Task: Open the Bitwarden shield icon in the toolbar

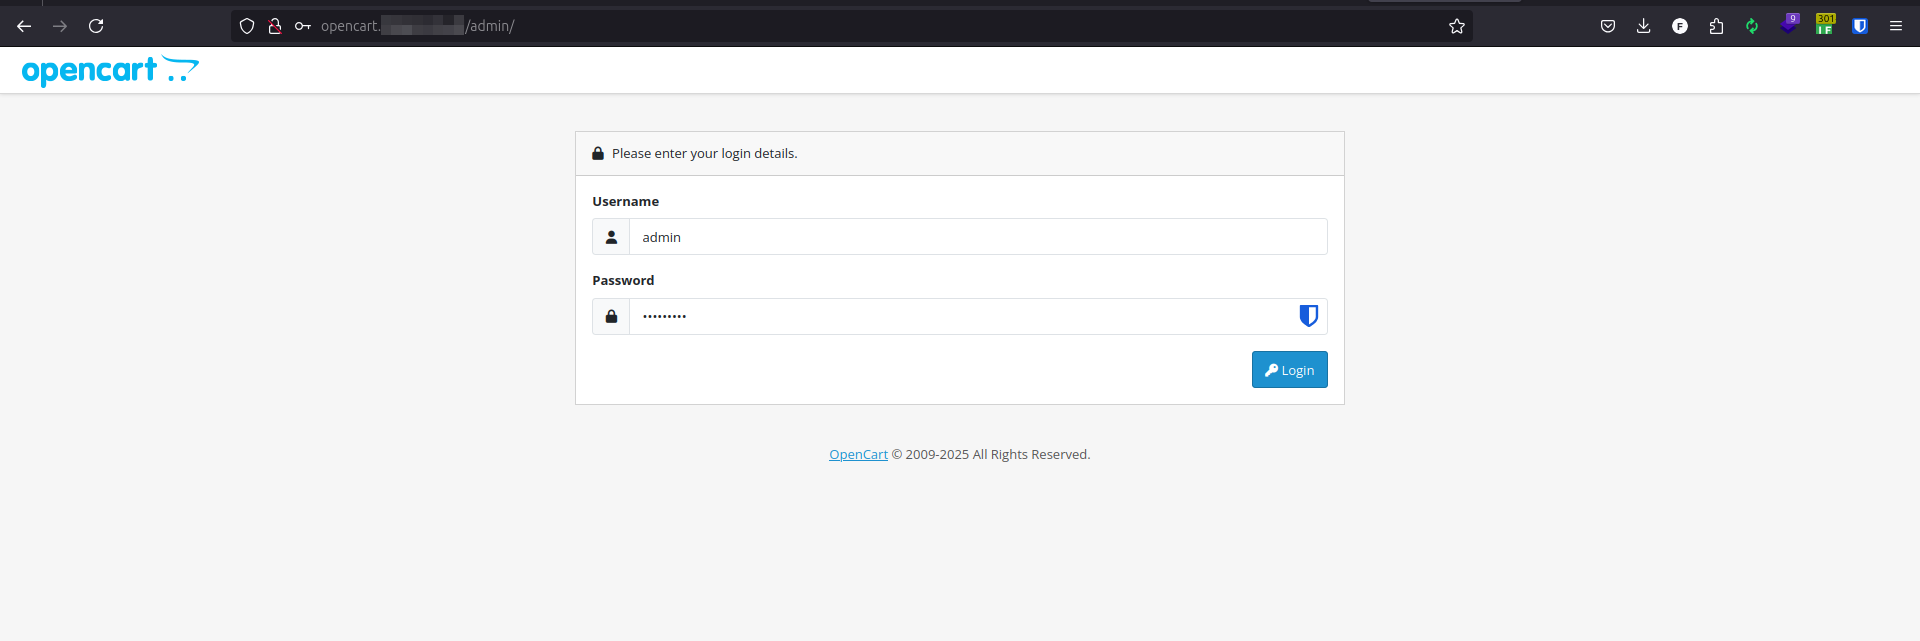Action: (x=1860, y=26)
